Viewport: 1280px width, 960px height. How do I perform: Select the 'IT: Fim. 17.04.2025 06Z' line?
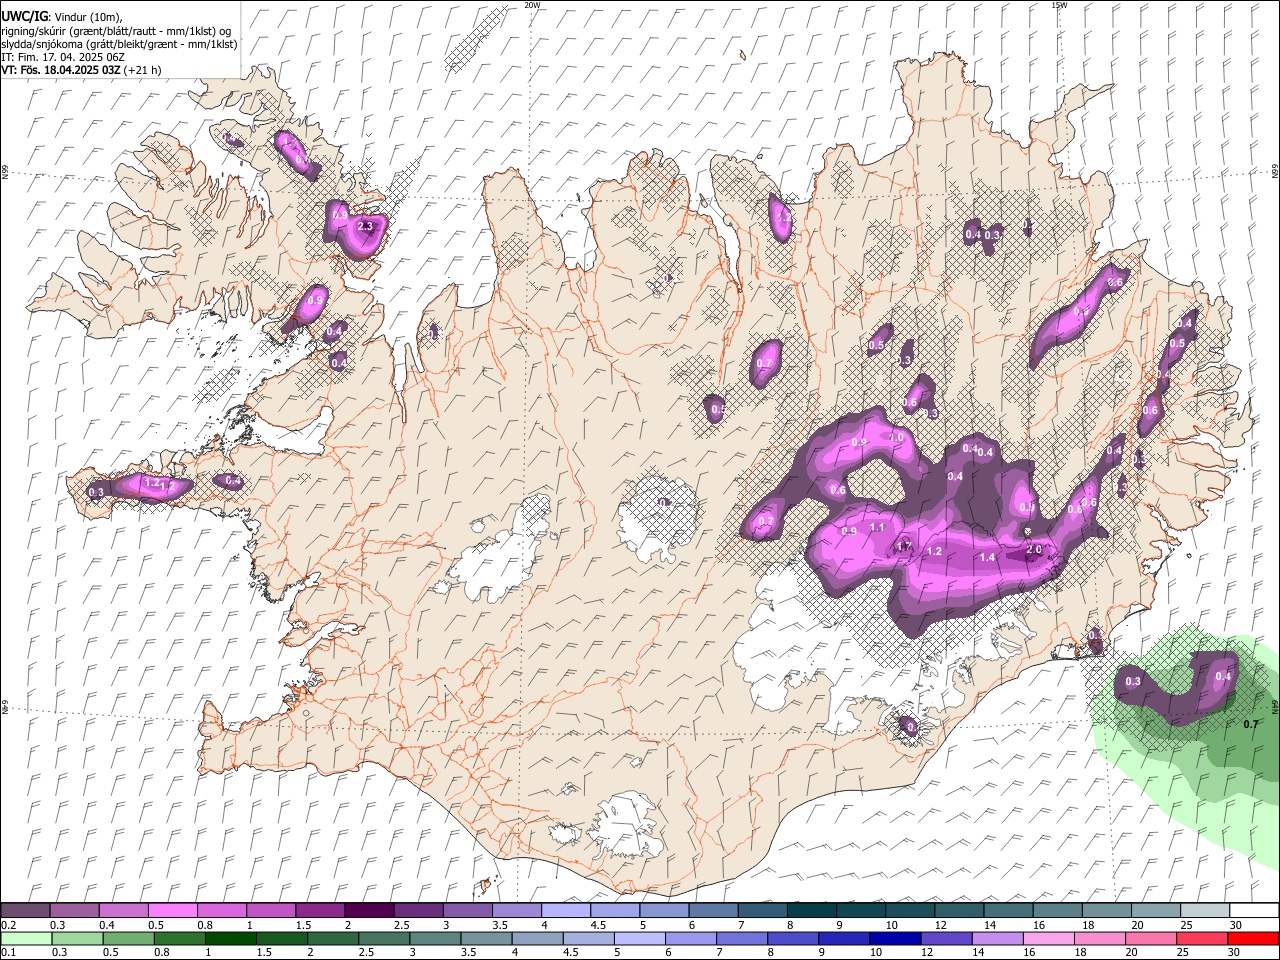pos(62,57)
